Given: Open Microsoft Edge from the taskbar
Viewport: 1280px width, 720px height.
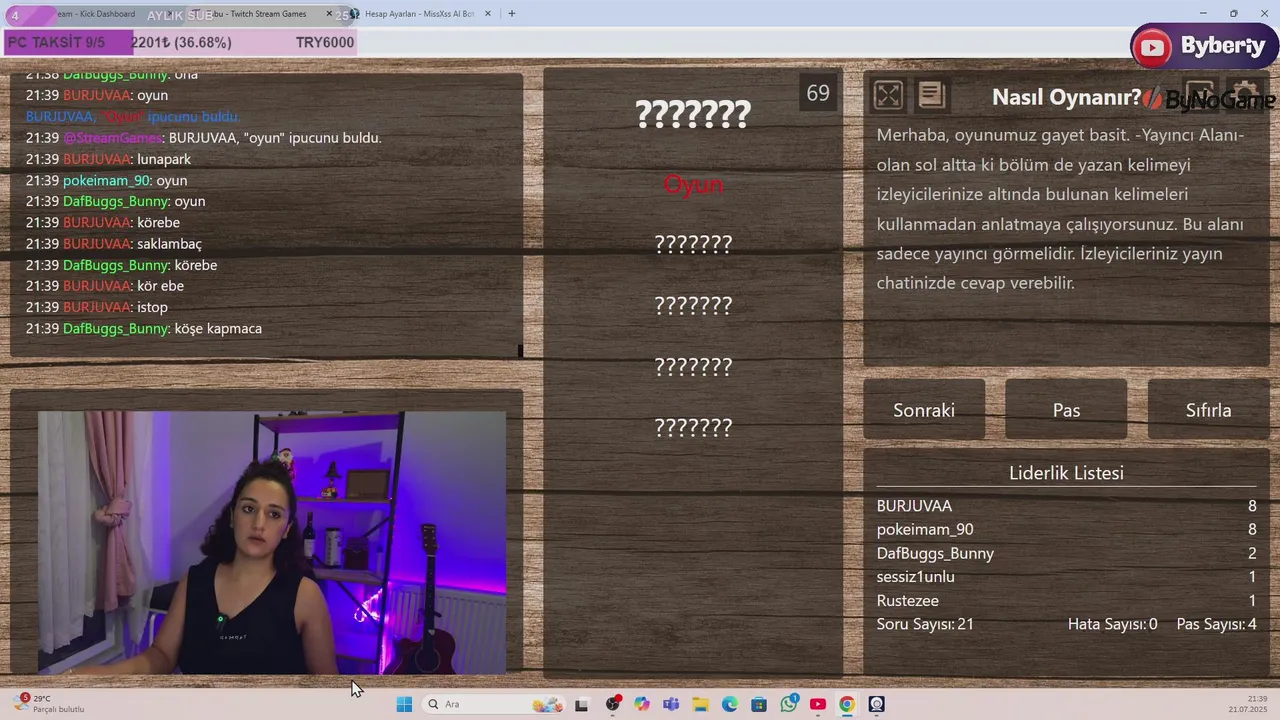Looking at the screenshot, I should pyautogui.click(x=730, y=704).
